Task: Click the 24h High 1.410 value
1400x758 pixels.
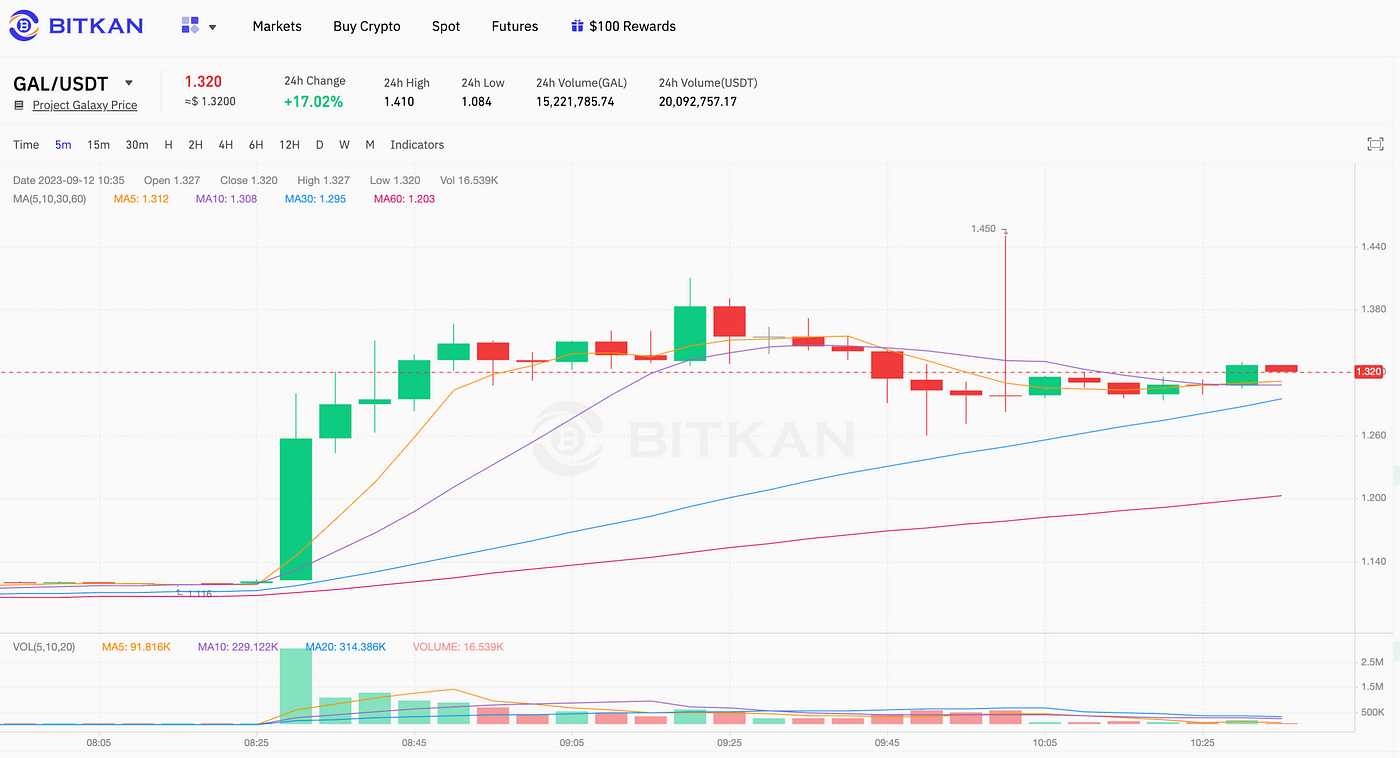Action: [398, 102]
